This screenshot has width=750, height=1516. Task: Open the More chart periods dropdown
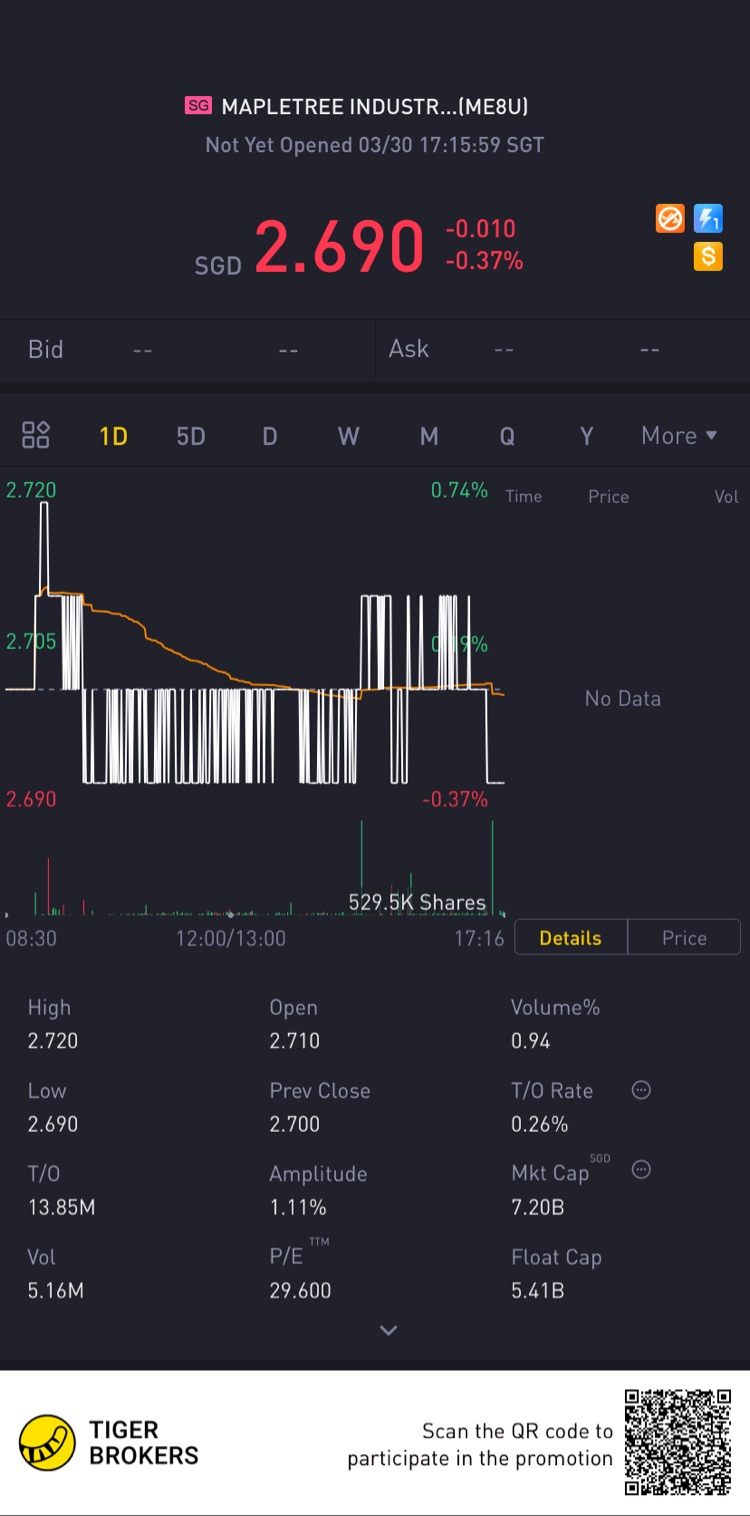(679, 436)
